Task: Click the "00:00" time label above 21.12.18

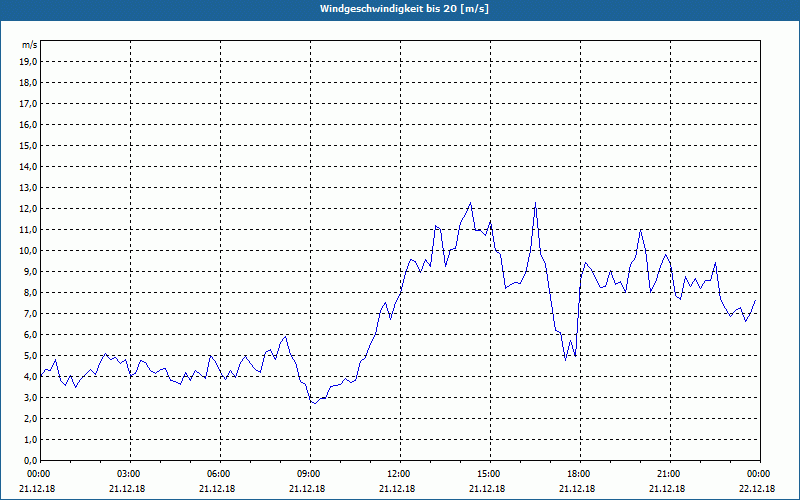Action: [40, 474]
